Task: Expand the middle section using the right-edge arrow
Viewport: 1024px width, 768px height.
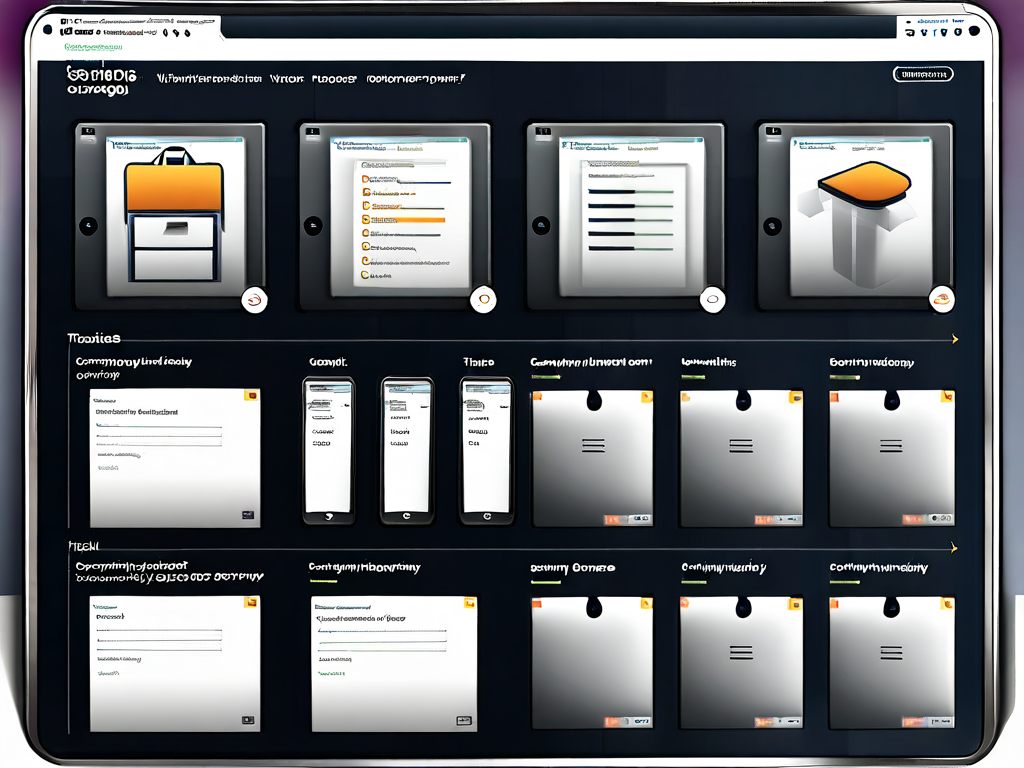Action: coord(955,339)
